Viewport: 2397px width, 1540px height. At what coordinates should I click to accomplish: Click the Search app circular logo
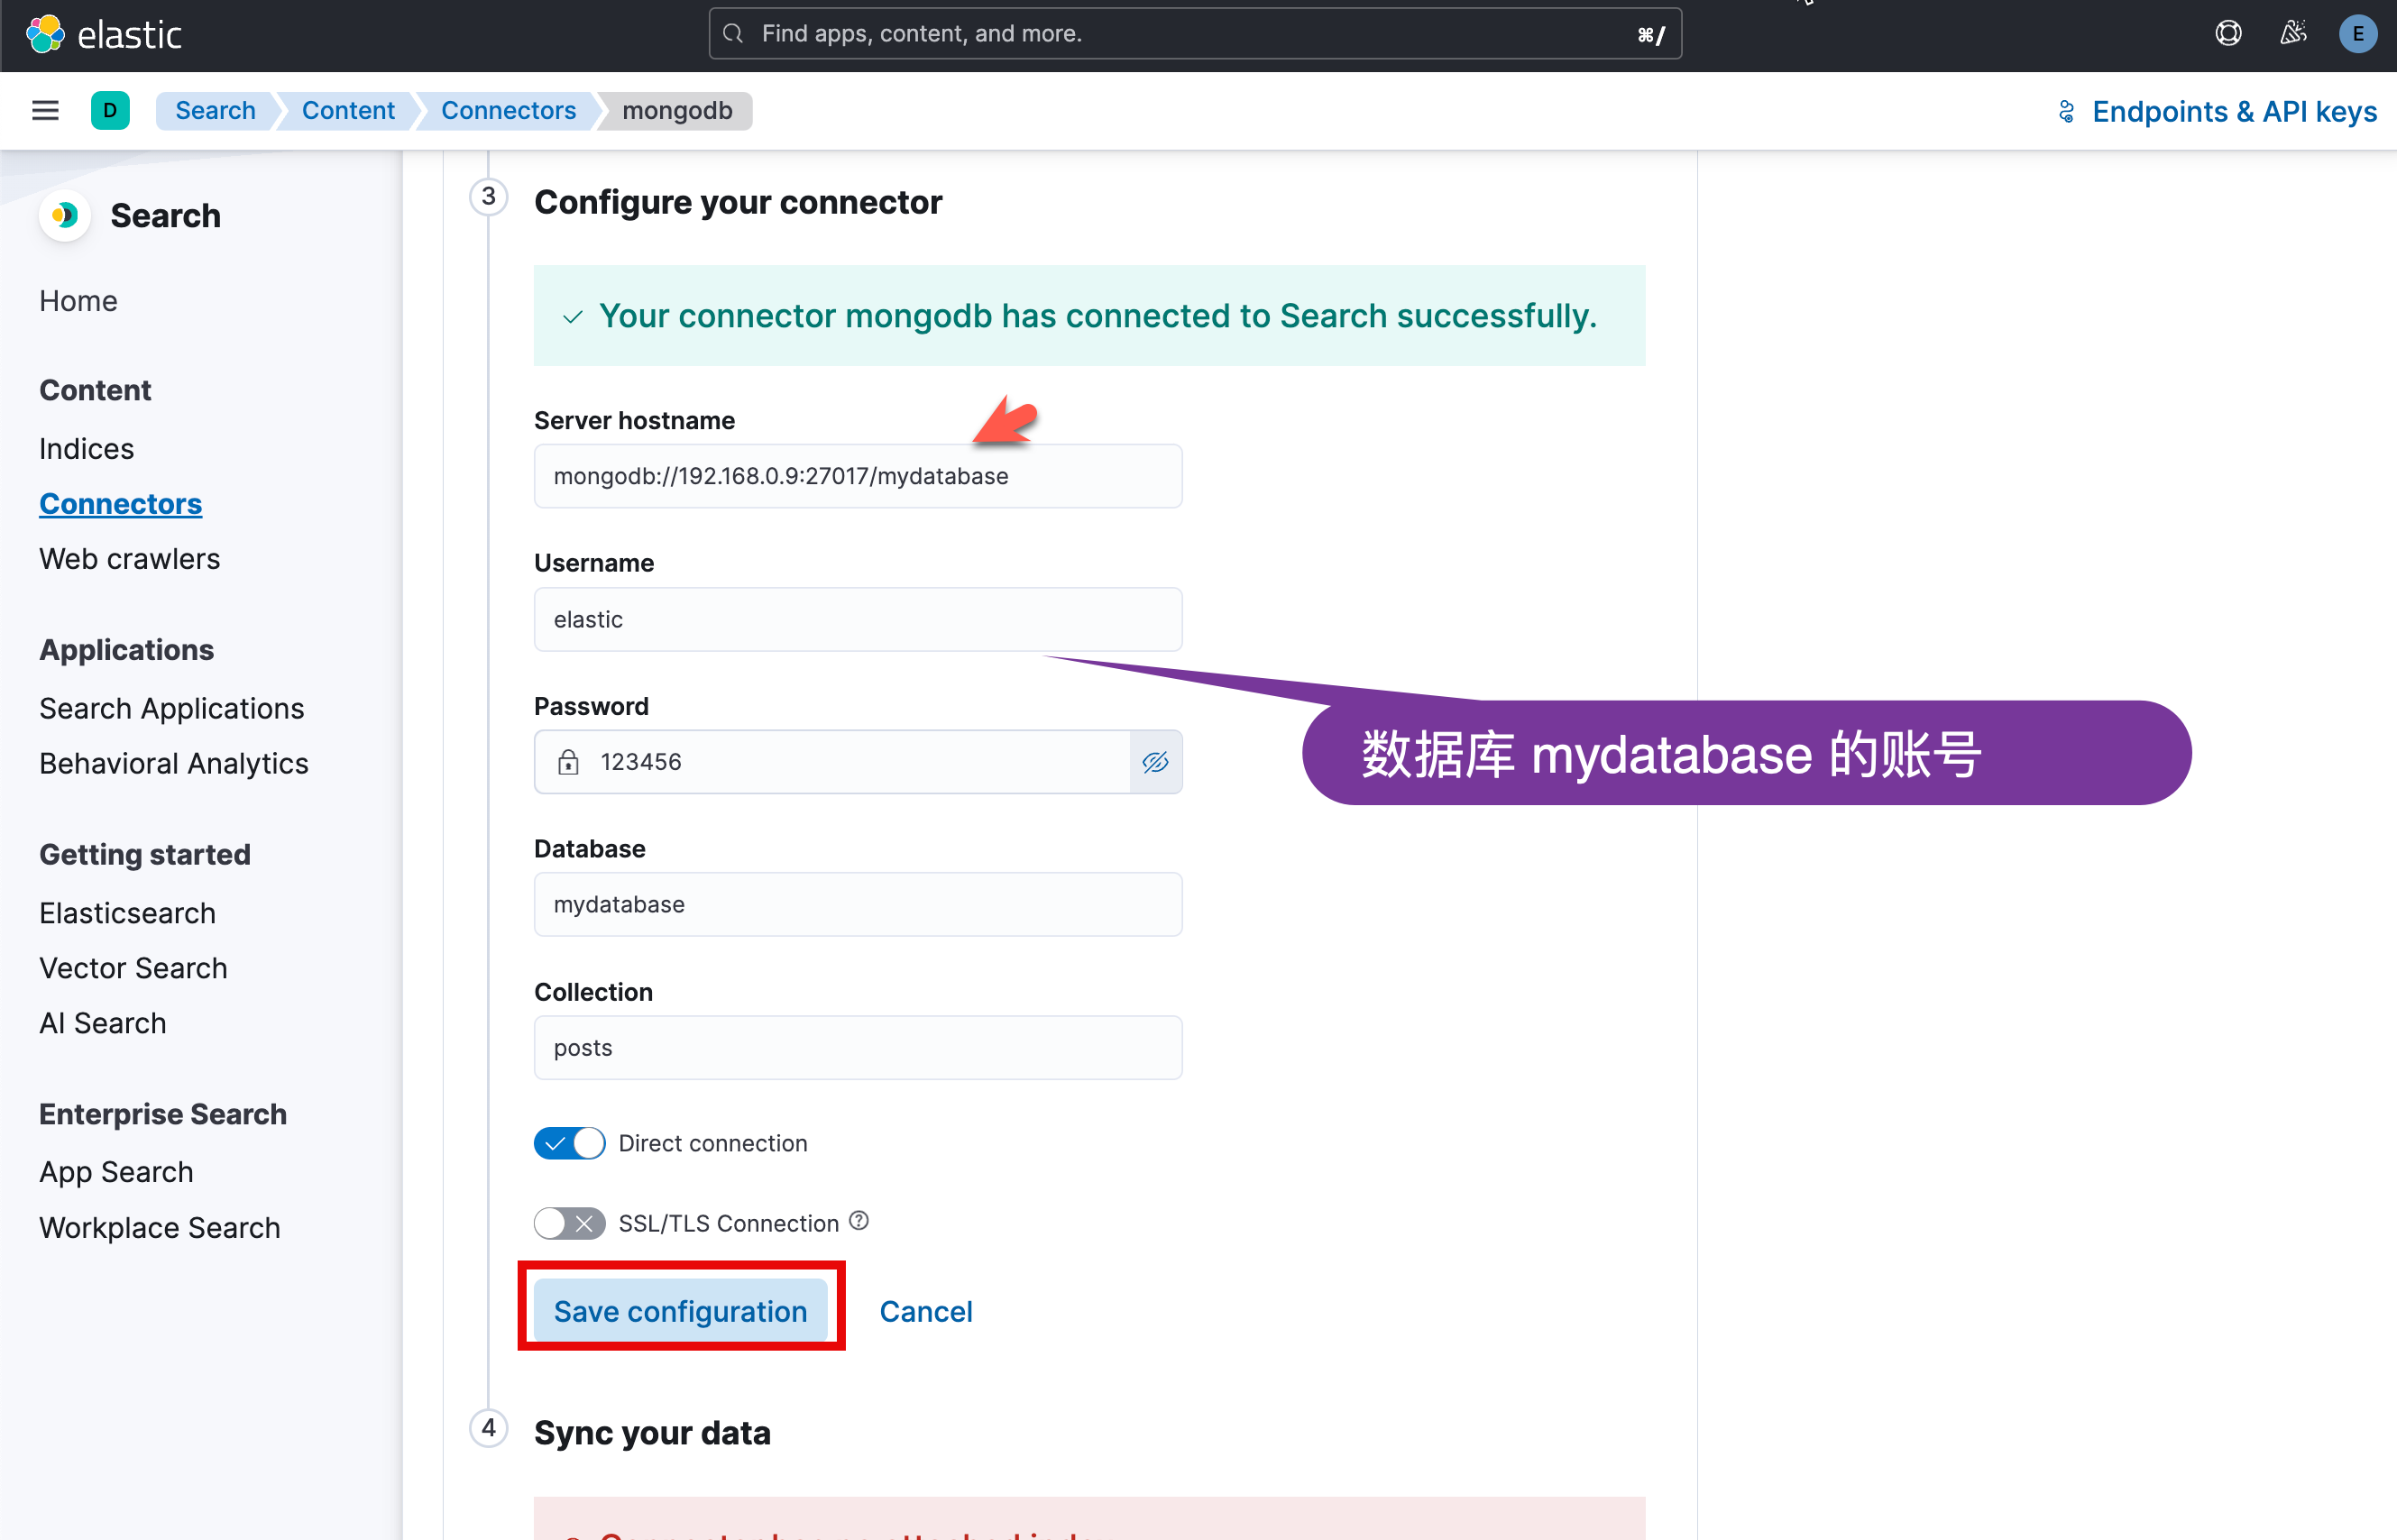[64, 215]
